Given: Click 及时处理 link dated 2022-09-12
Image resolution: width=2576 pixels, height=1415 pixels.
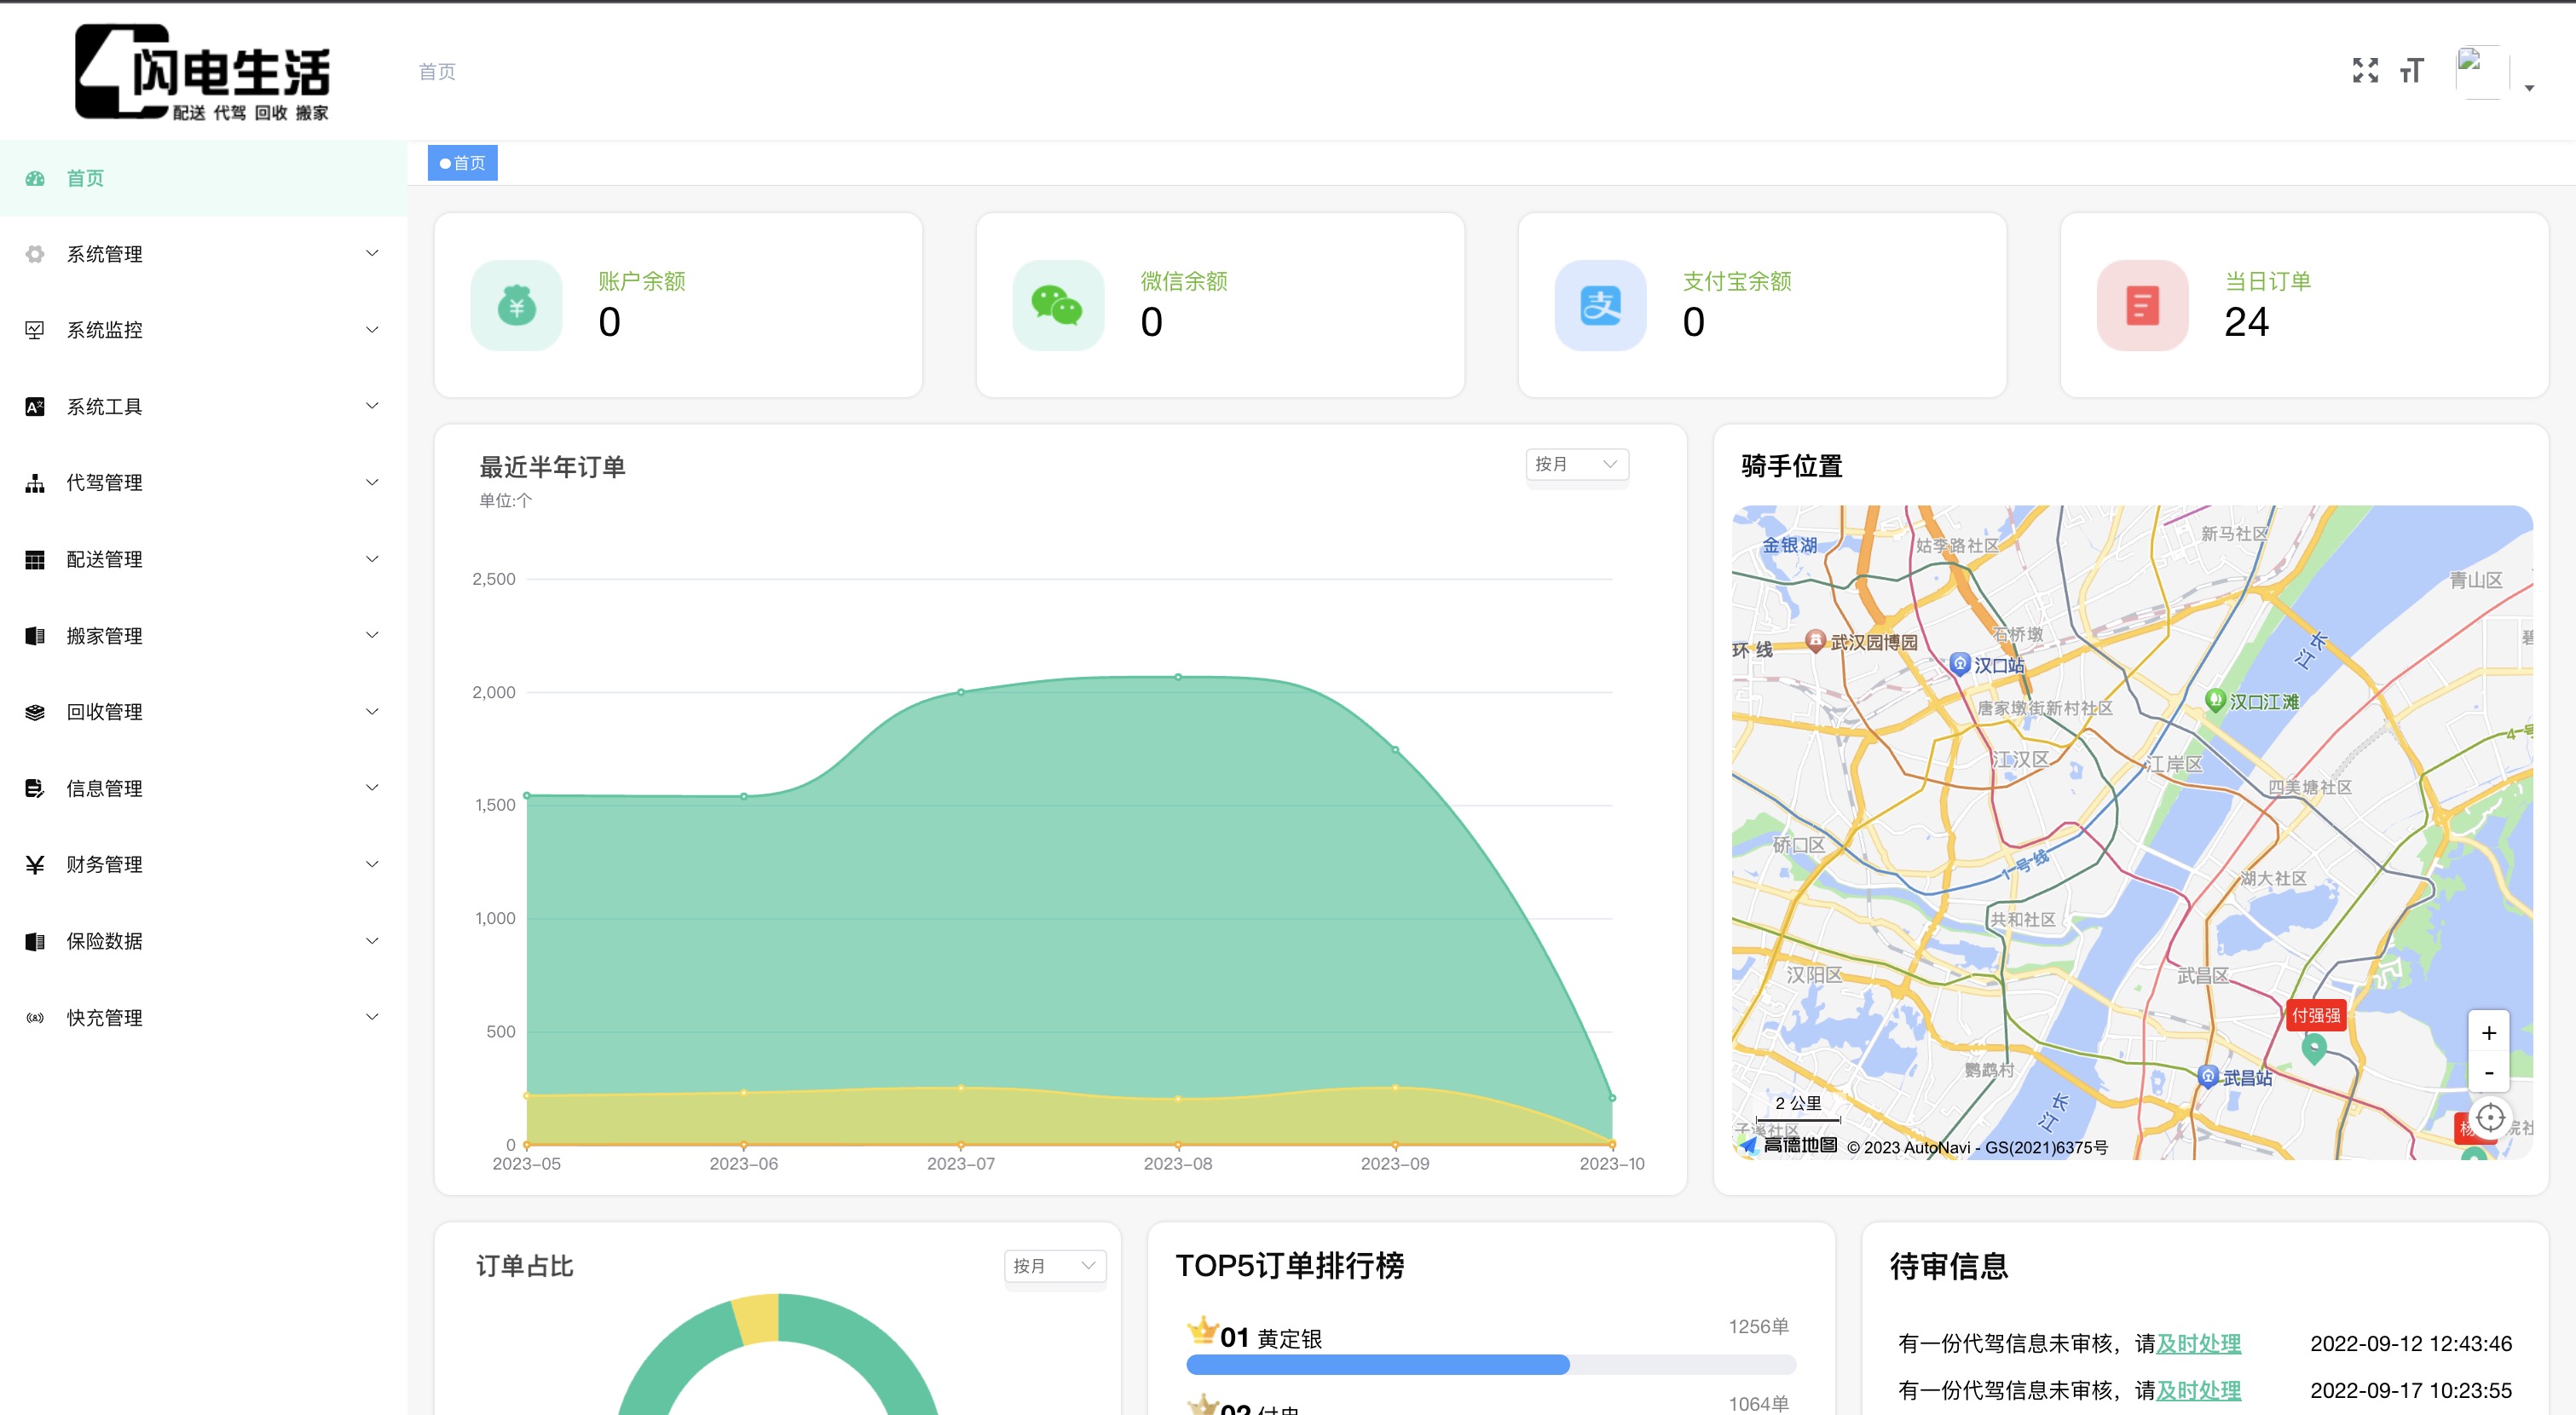Looking at the screenshot, I should click(2198, 1343).
